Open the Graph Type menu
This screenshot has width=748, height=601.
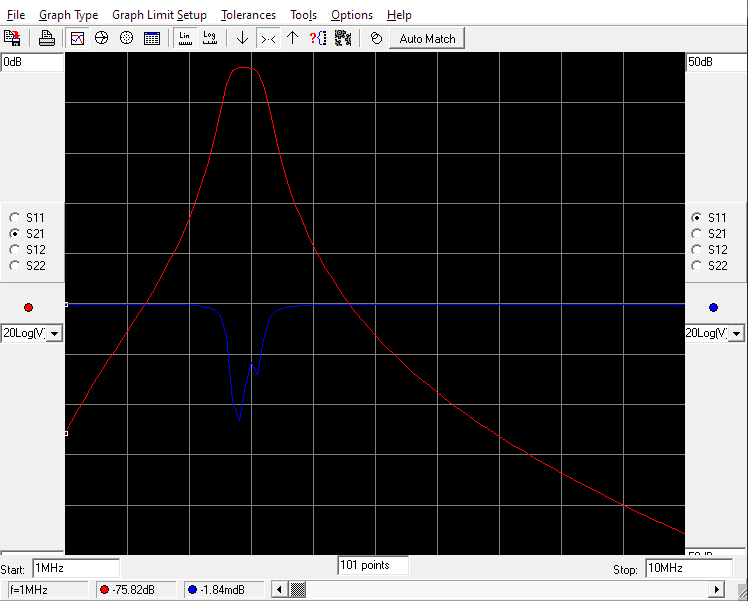point(68,15)
